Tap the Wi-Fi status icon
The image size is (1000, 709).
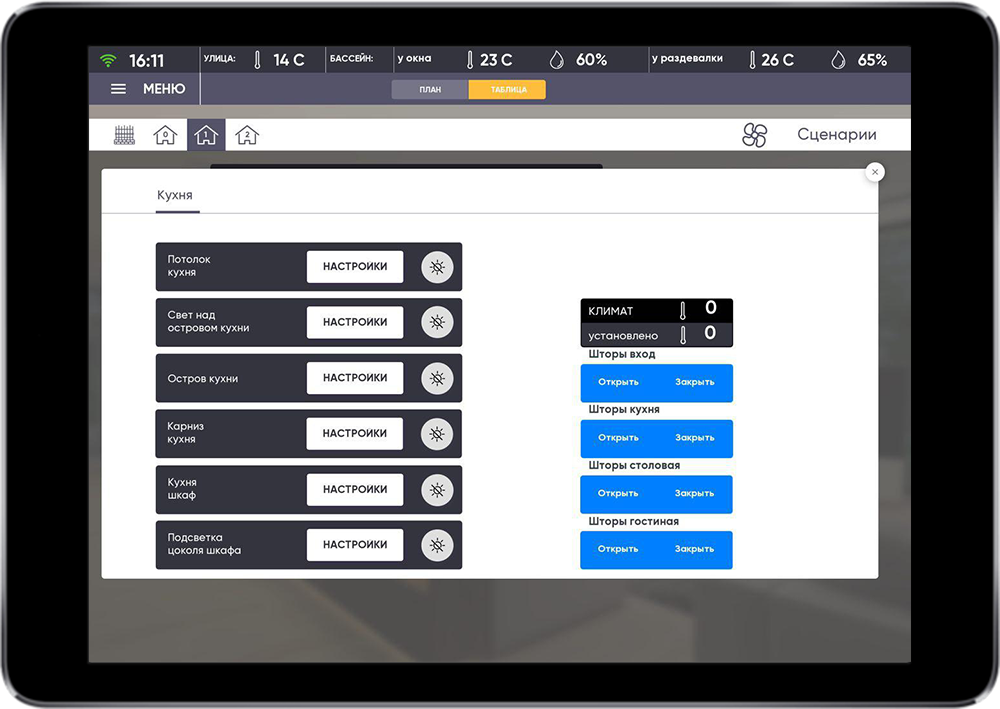point(108,60)
